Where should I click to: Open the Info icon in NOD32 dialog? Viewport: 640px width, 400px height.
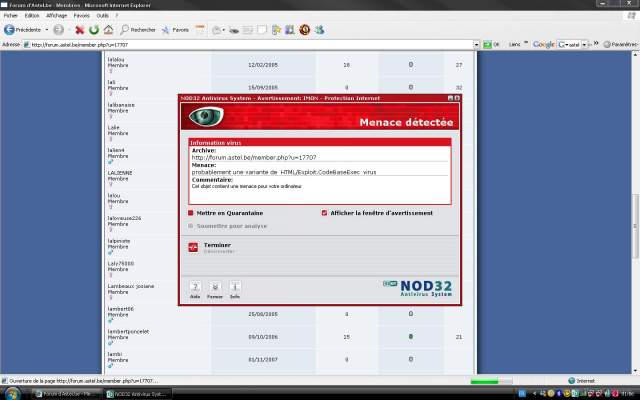point(235,288)
